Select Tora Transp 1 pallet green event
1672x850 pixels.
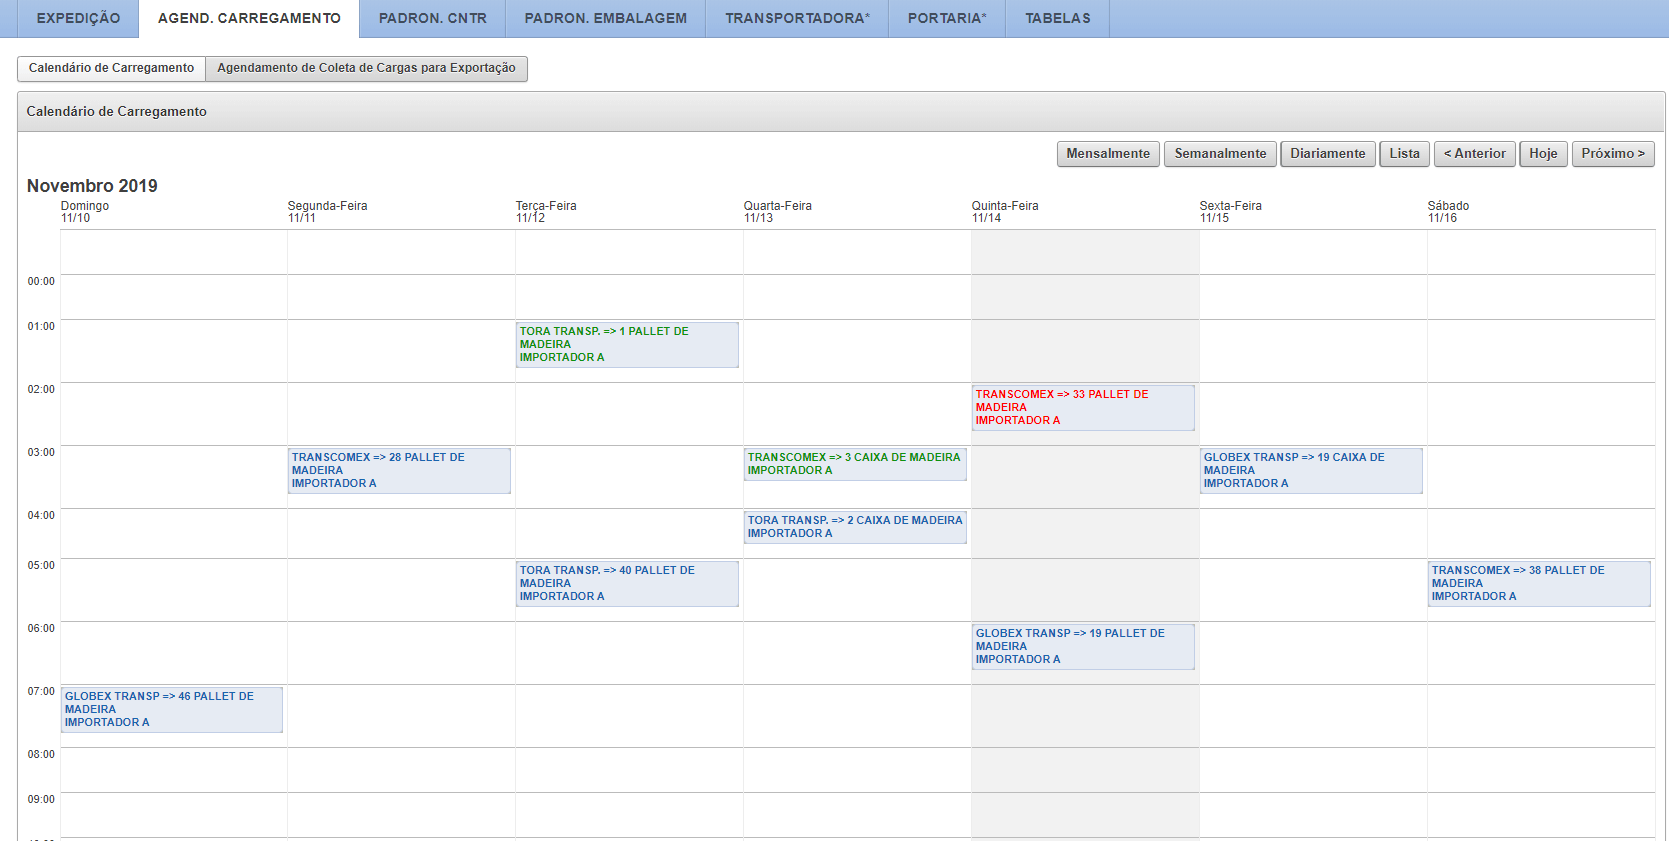[626, 344]
